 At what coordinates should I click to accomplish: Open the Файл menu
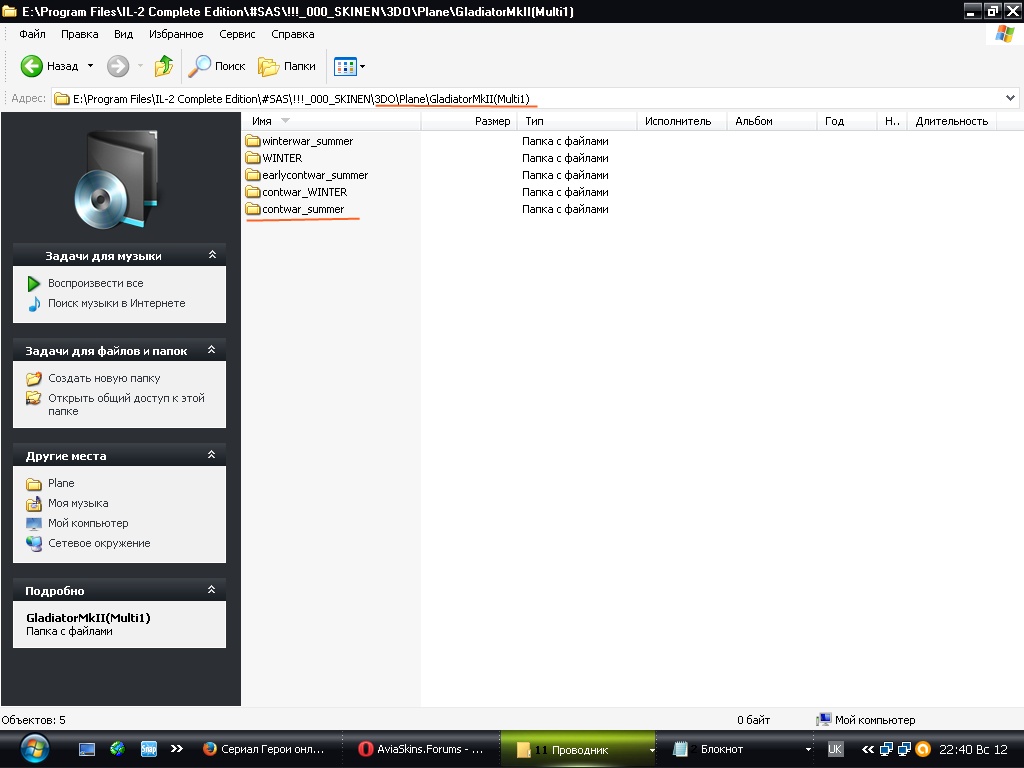coord(32,34)
